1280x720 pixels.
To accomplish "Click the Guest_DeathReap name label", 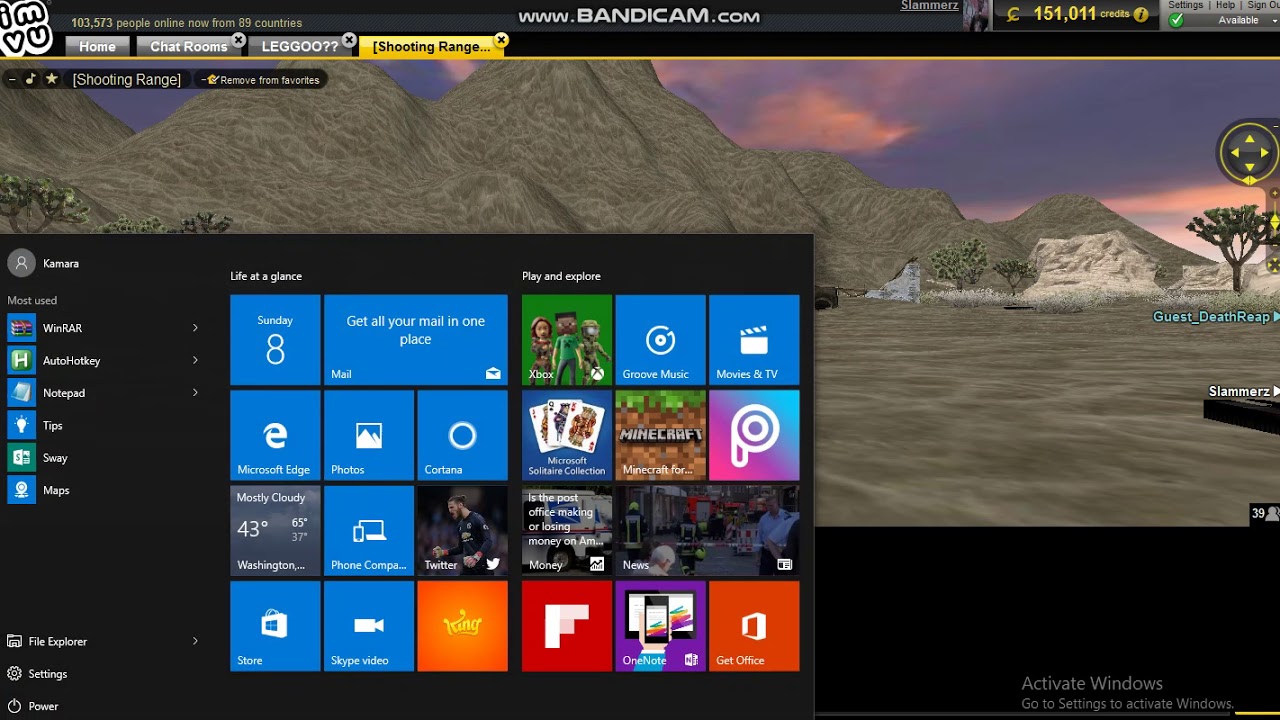I will coord(1211,317).
